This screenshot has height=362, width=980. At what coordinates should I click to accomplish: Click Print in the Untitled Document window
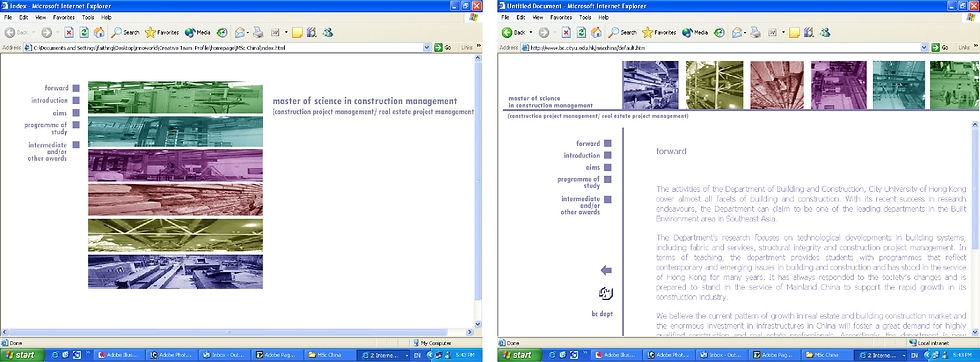pos(755,33)
